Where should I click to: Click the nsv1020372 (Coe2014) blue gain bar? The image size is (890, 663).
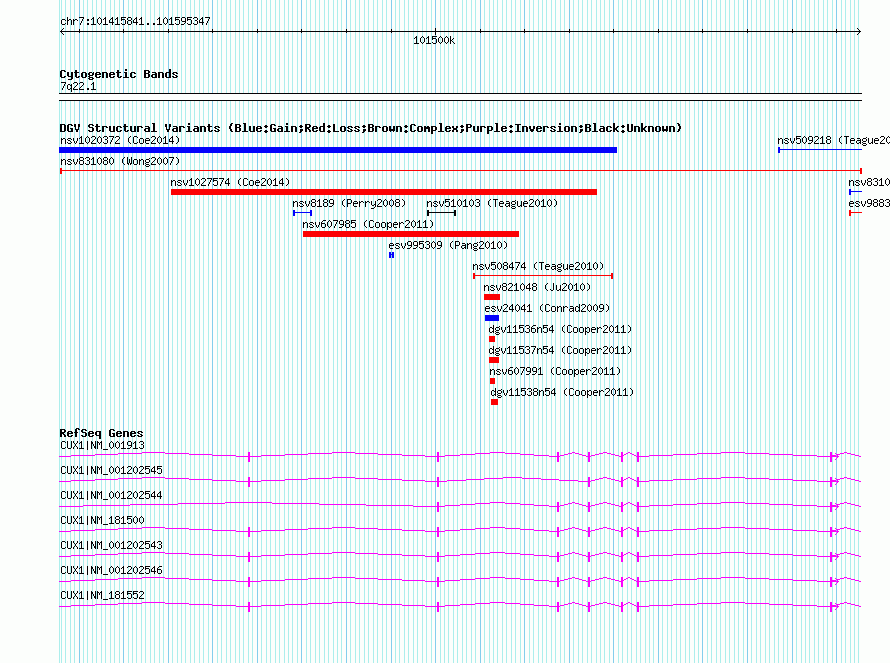click(338, 150)
